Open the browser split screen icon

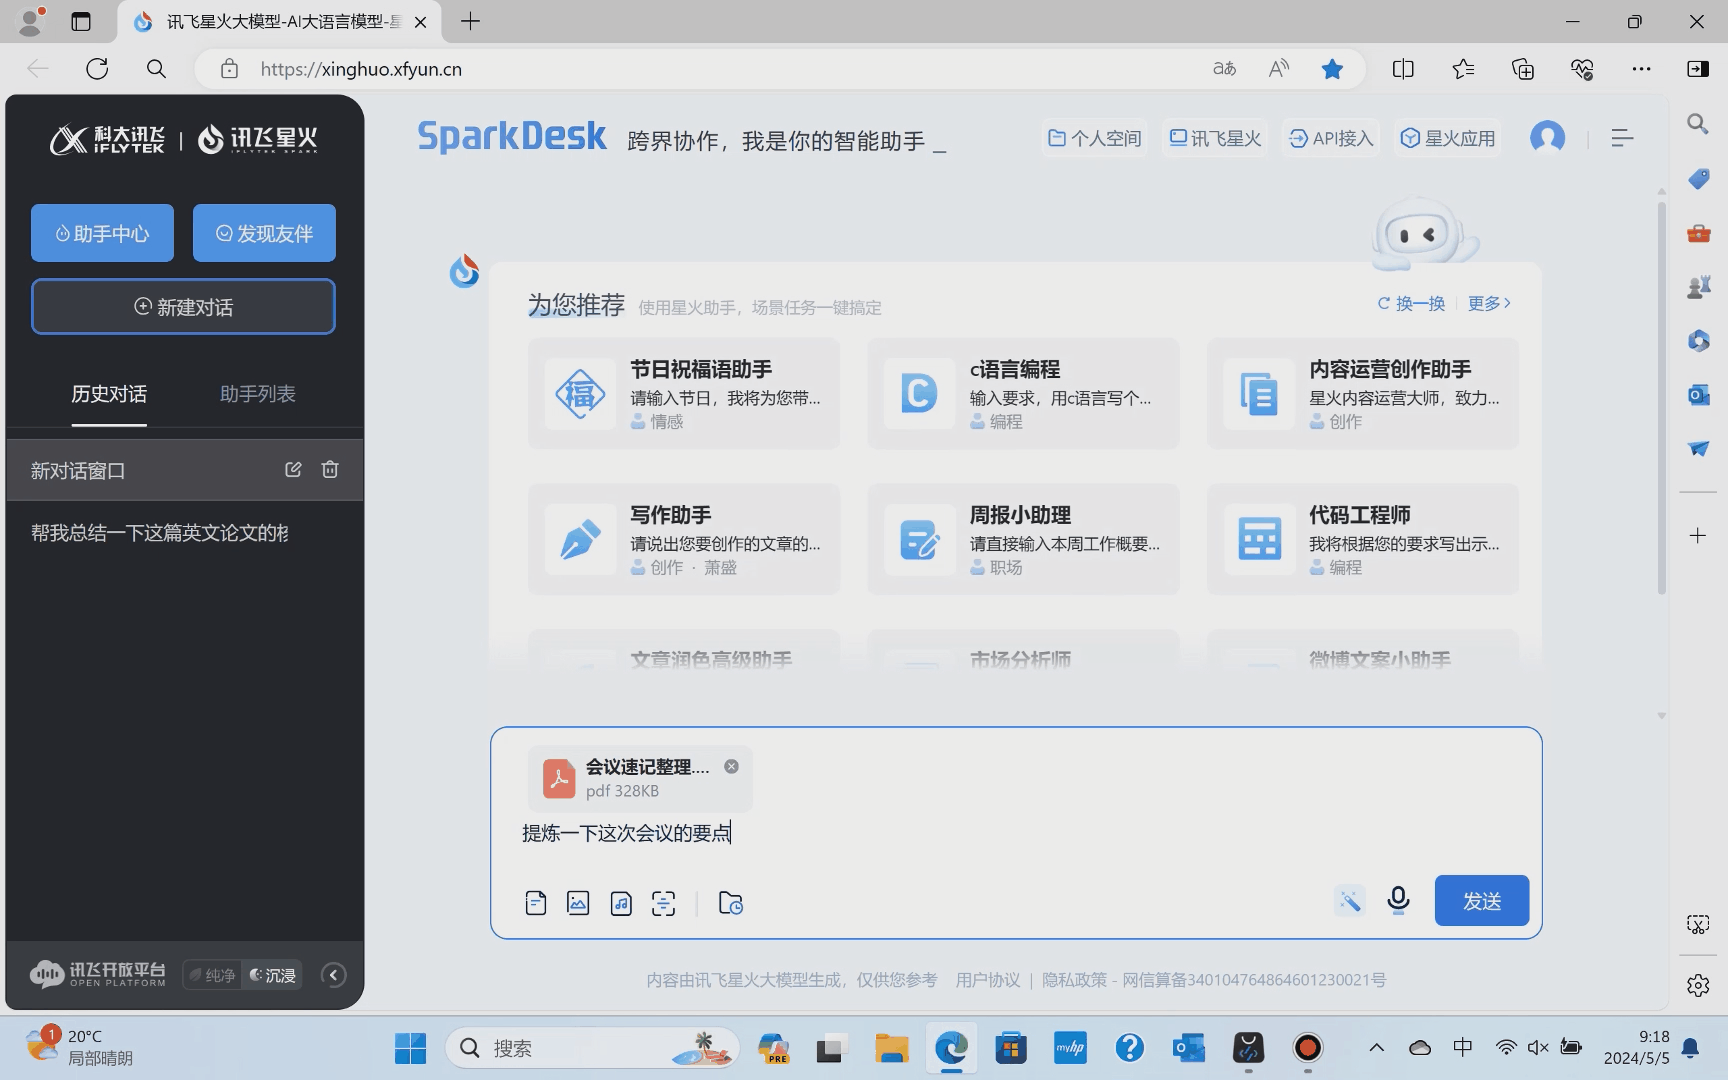coord(1403,69)
